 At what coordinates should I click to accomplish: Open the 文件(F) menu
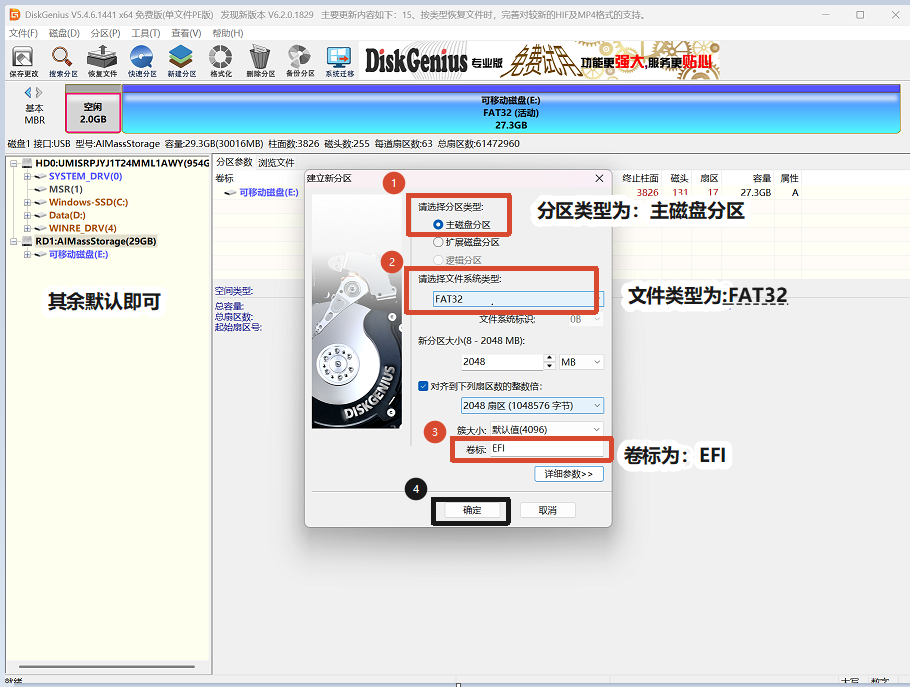coord(23,33)
